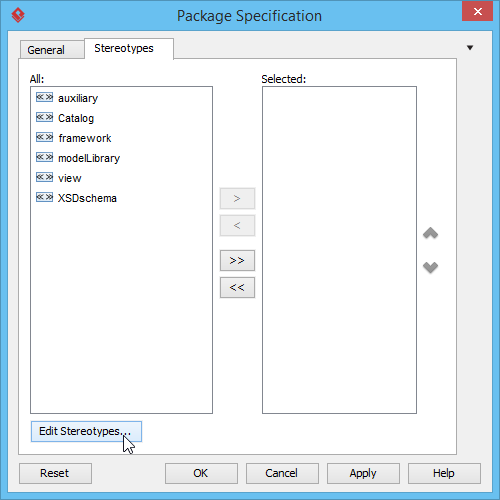Screen dimensions: 500x500
Task: Click the framework stereotype icon
Action: click(x=44, y=137)
